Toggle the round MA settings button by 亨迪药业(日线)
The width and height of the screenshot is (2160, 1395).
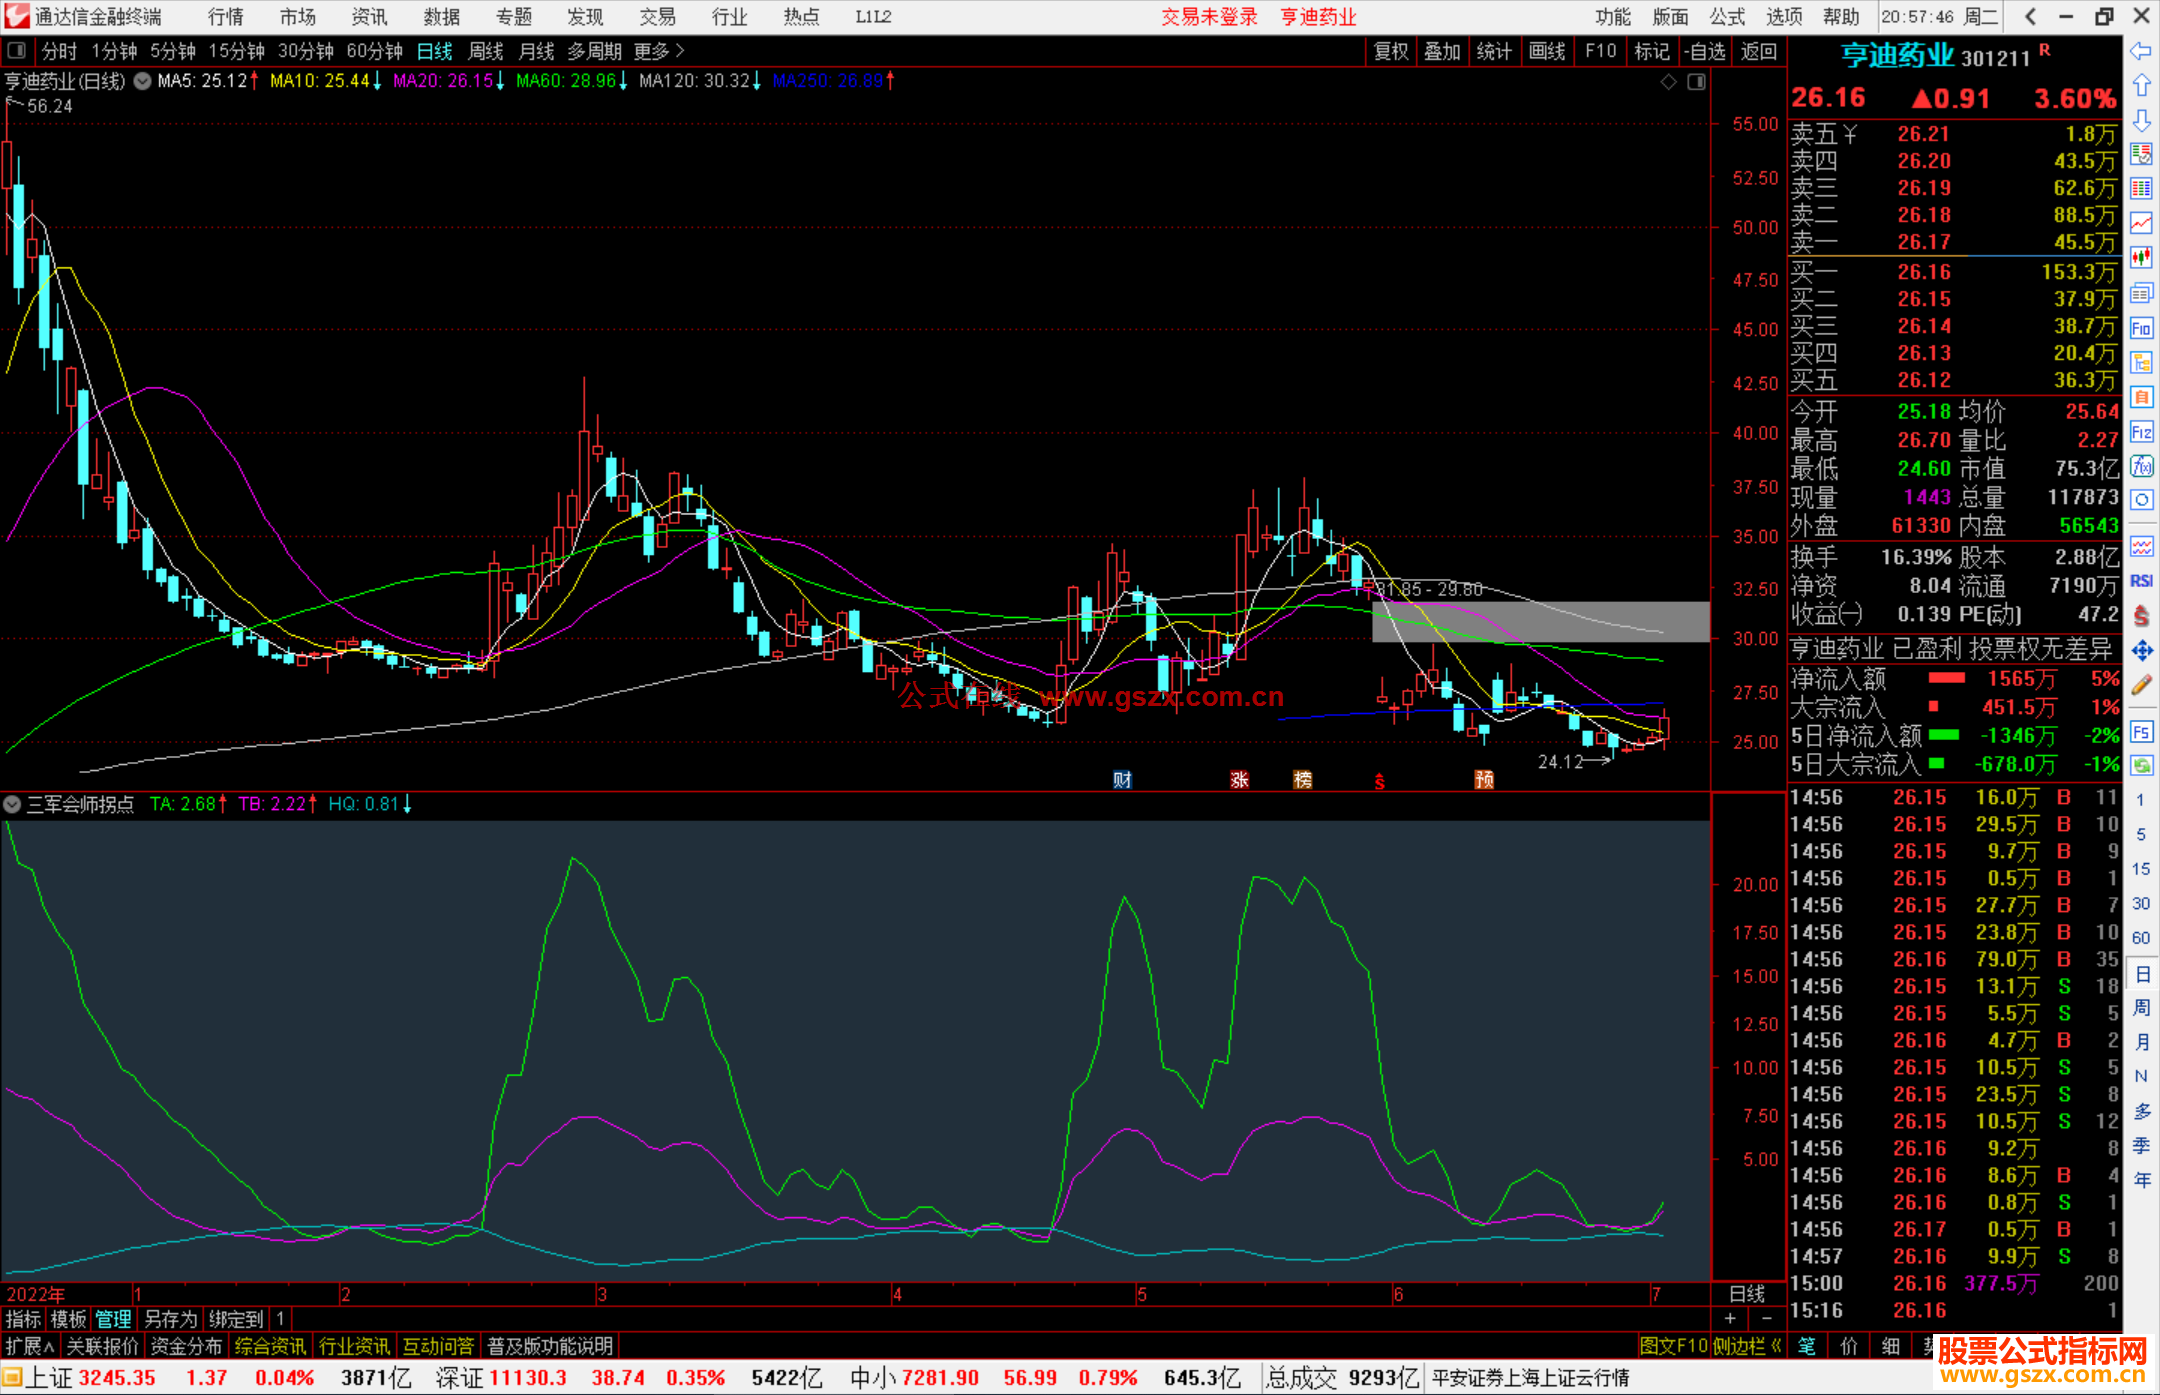[x=142, y=81]
